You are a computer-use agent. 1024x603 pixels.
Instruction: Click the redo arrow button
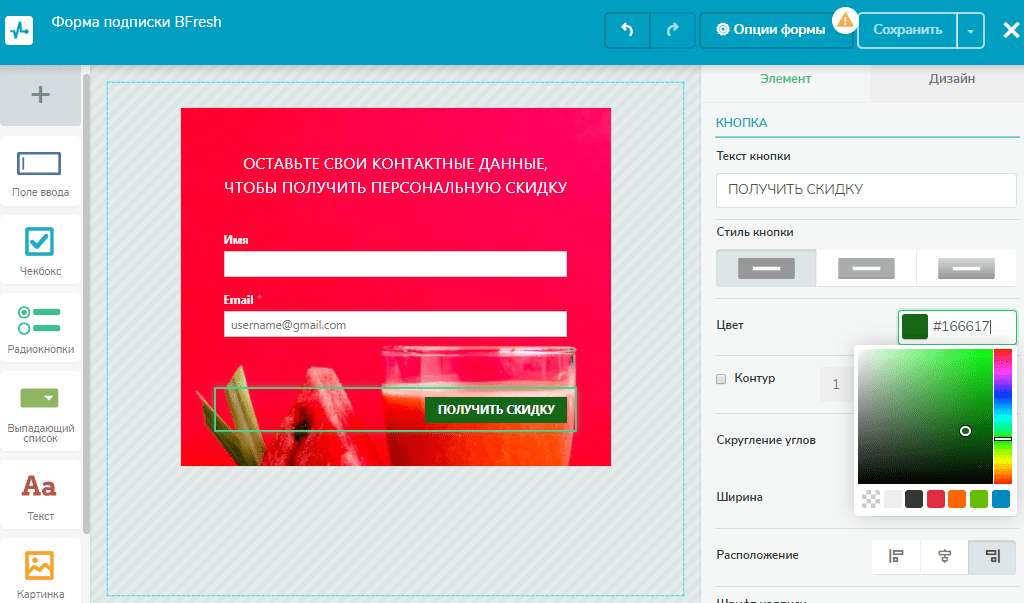coord(673,30)
